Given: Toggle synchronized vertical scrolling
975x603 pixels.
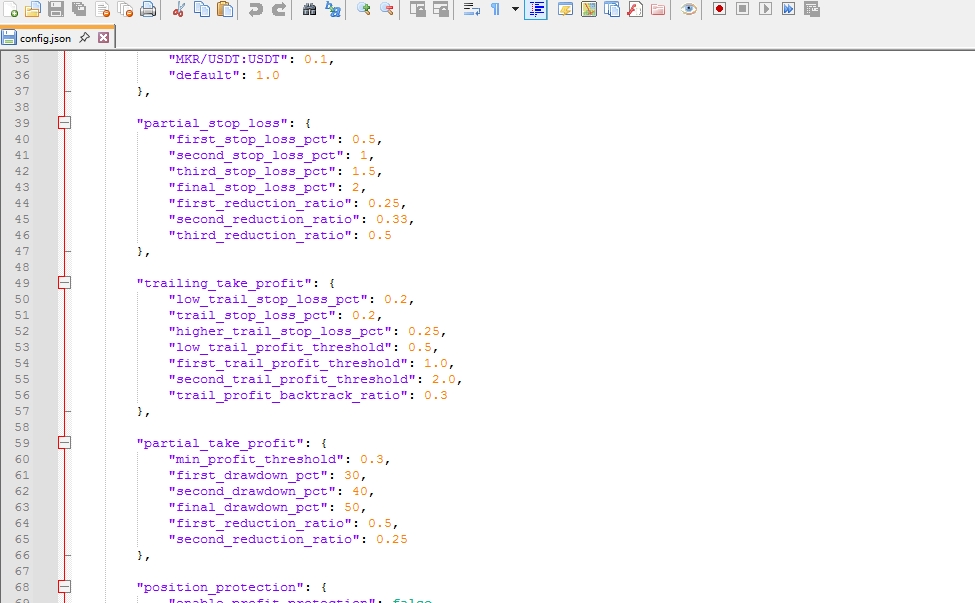Looking at the screenshot, I should coord(417,9).
